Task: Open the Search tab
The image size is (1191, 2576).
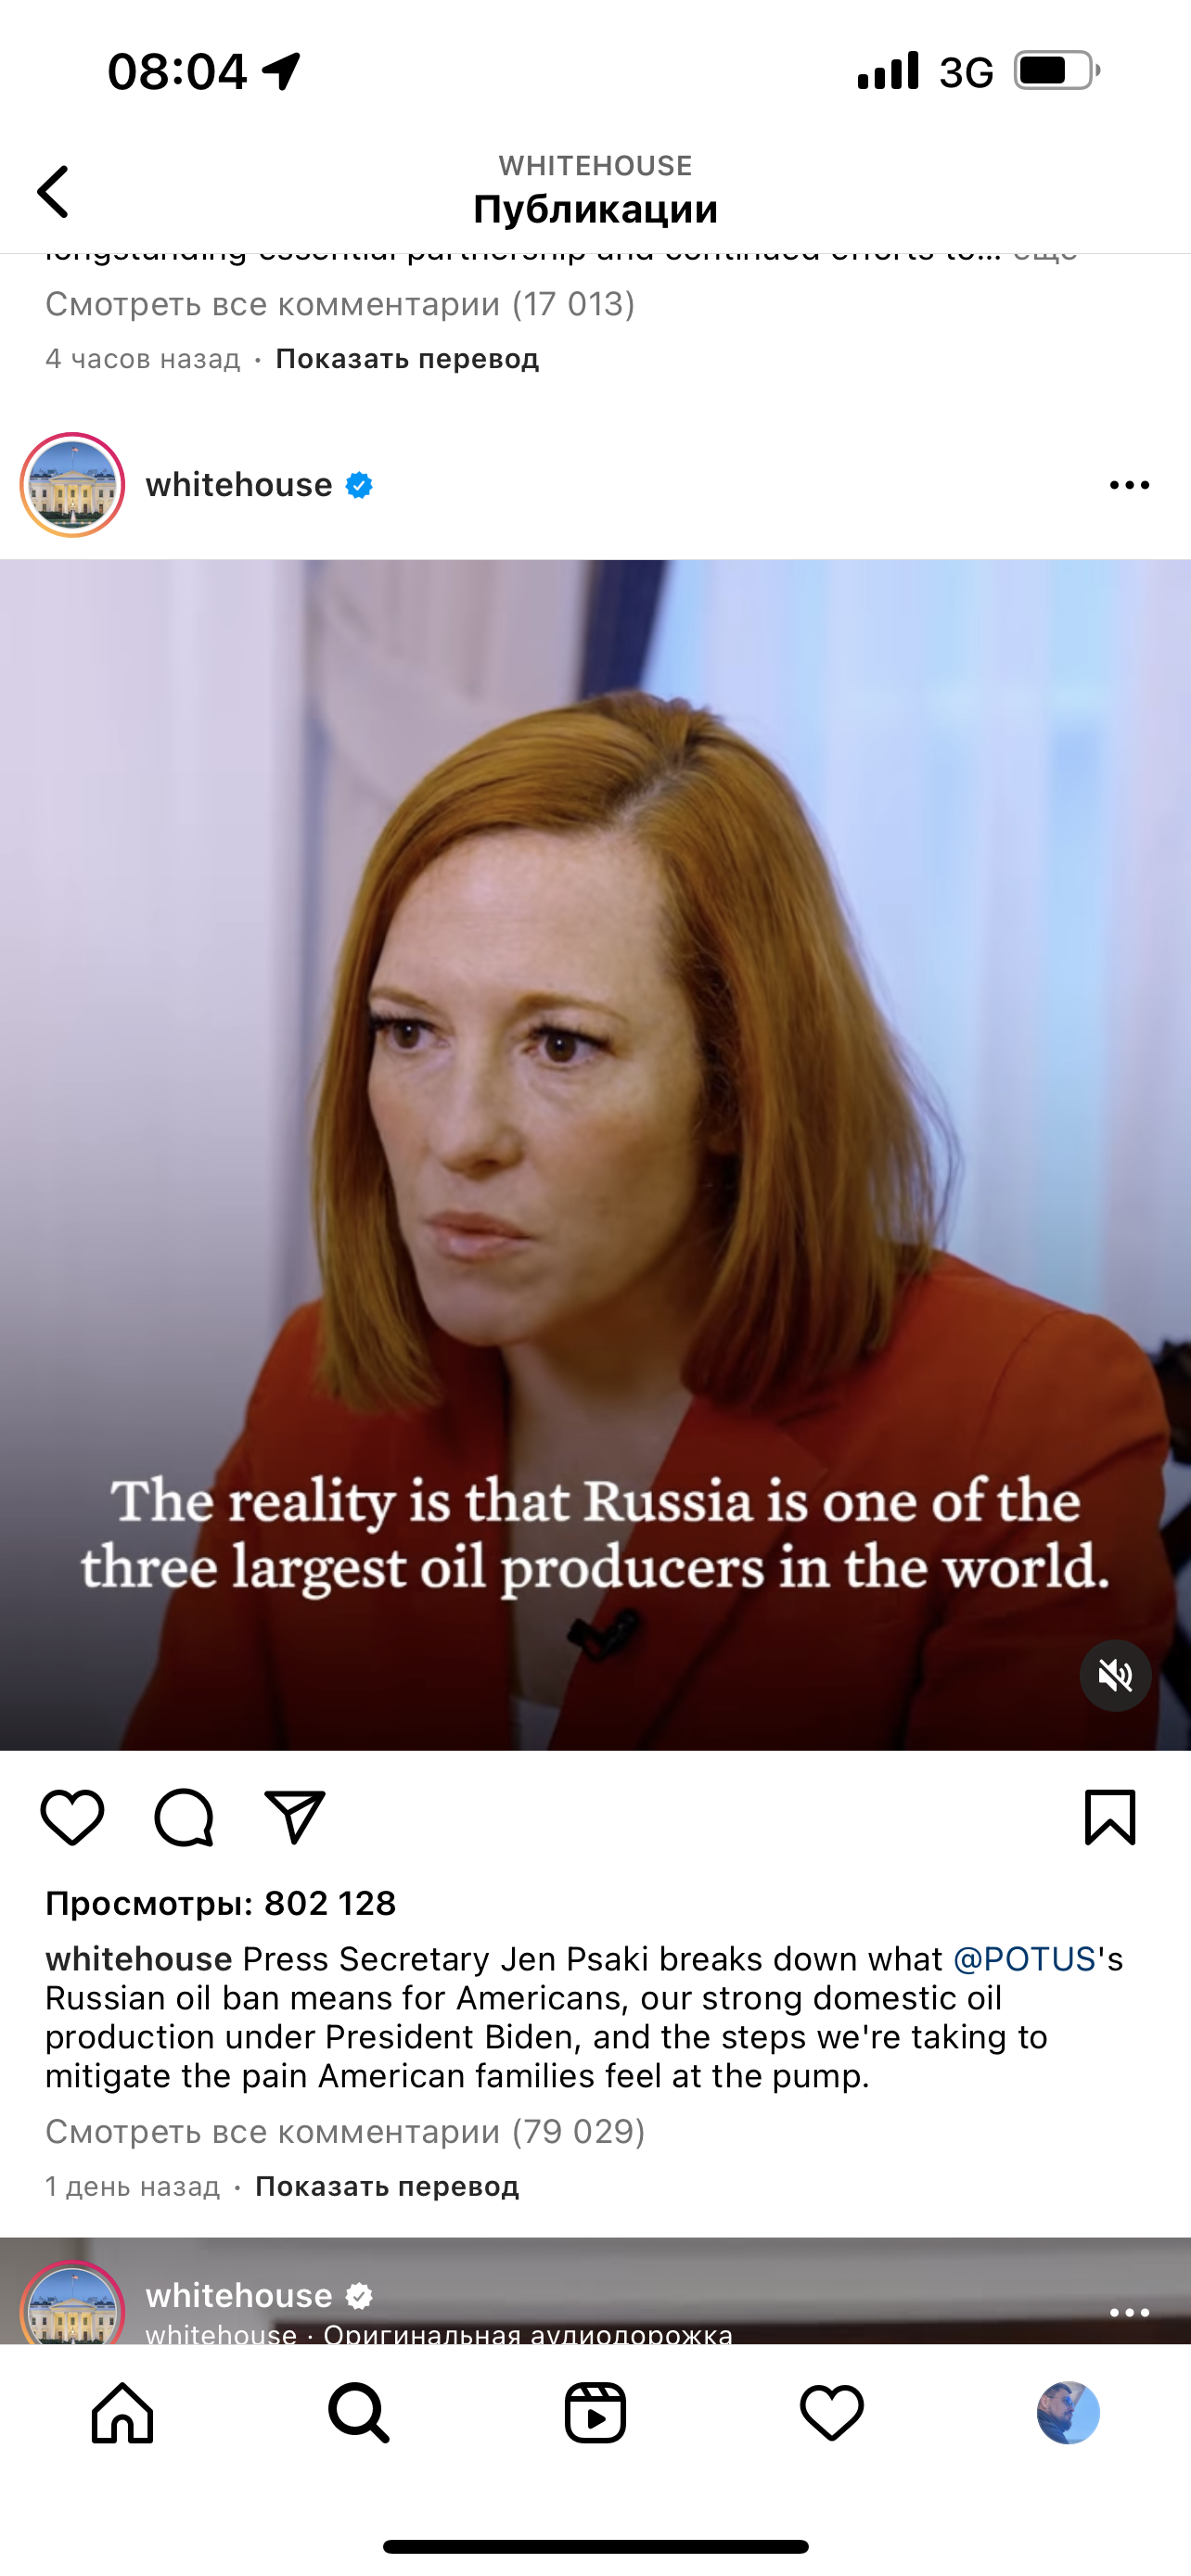Action: [358, 2413]
